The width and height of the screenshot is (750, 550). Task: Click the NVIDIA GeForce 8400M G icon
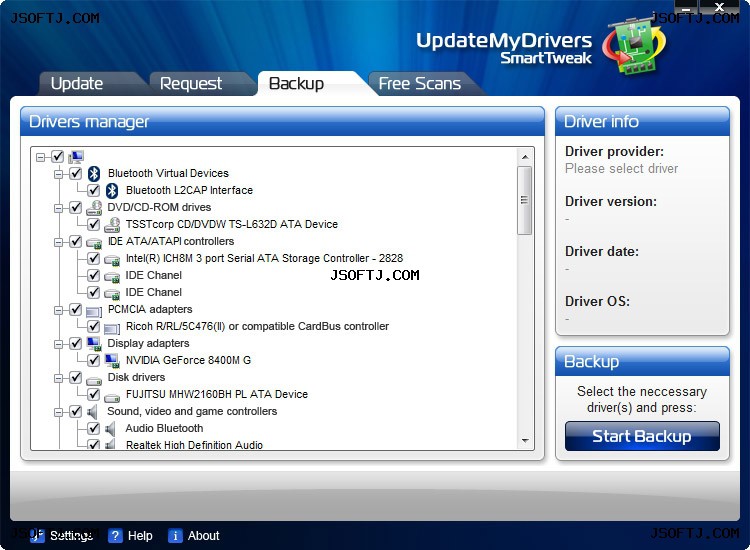pos(112,361)
